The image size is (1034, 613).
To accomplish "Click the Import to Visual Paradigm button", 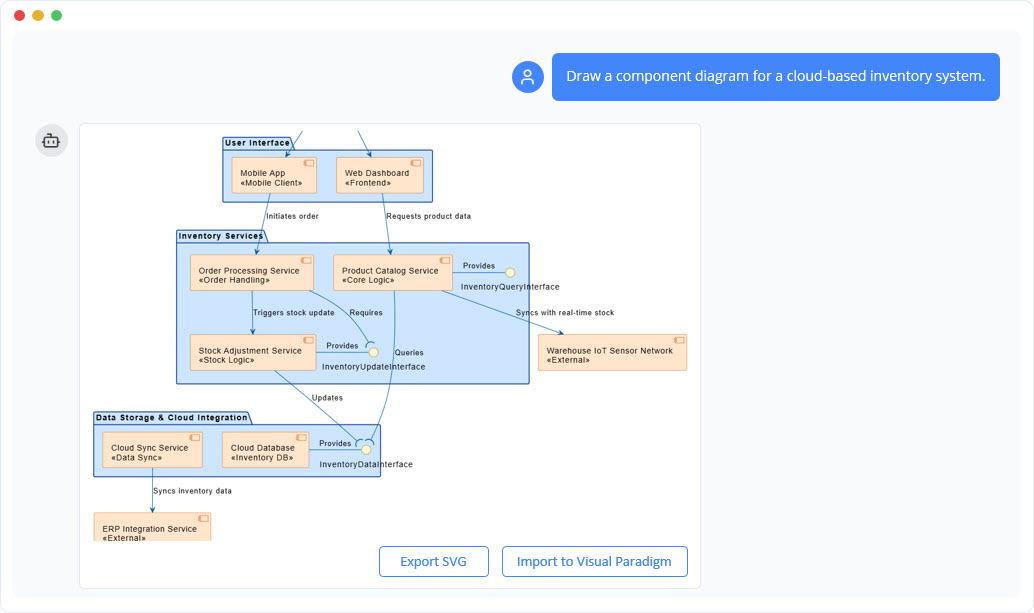I will (x=594, y=561).
